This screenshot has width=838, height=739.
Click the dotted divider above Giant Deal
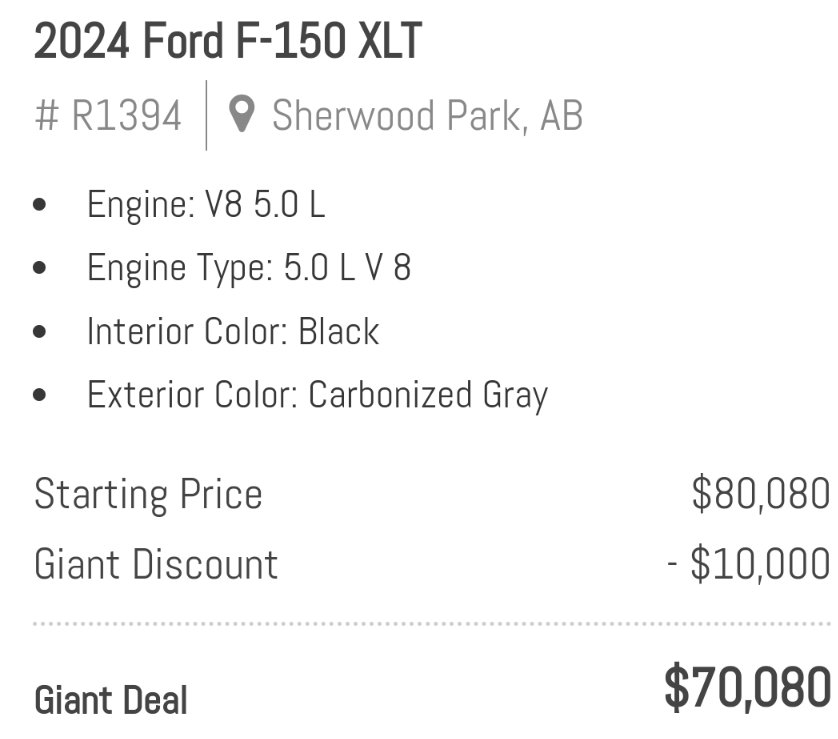click(432, 624)
